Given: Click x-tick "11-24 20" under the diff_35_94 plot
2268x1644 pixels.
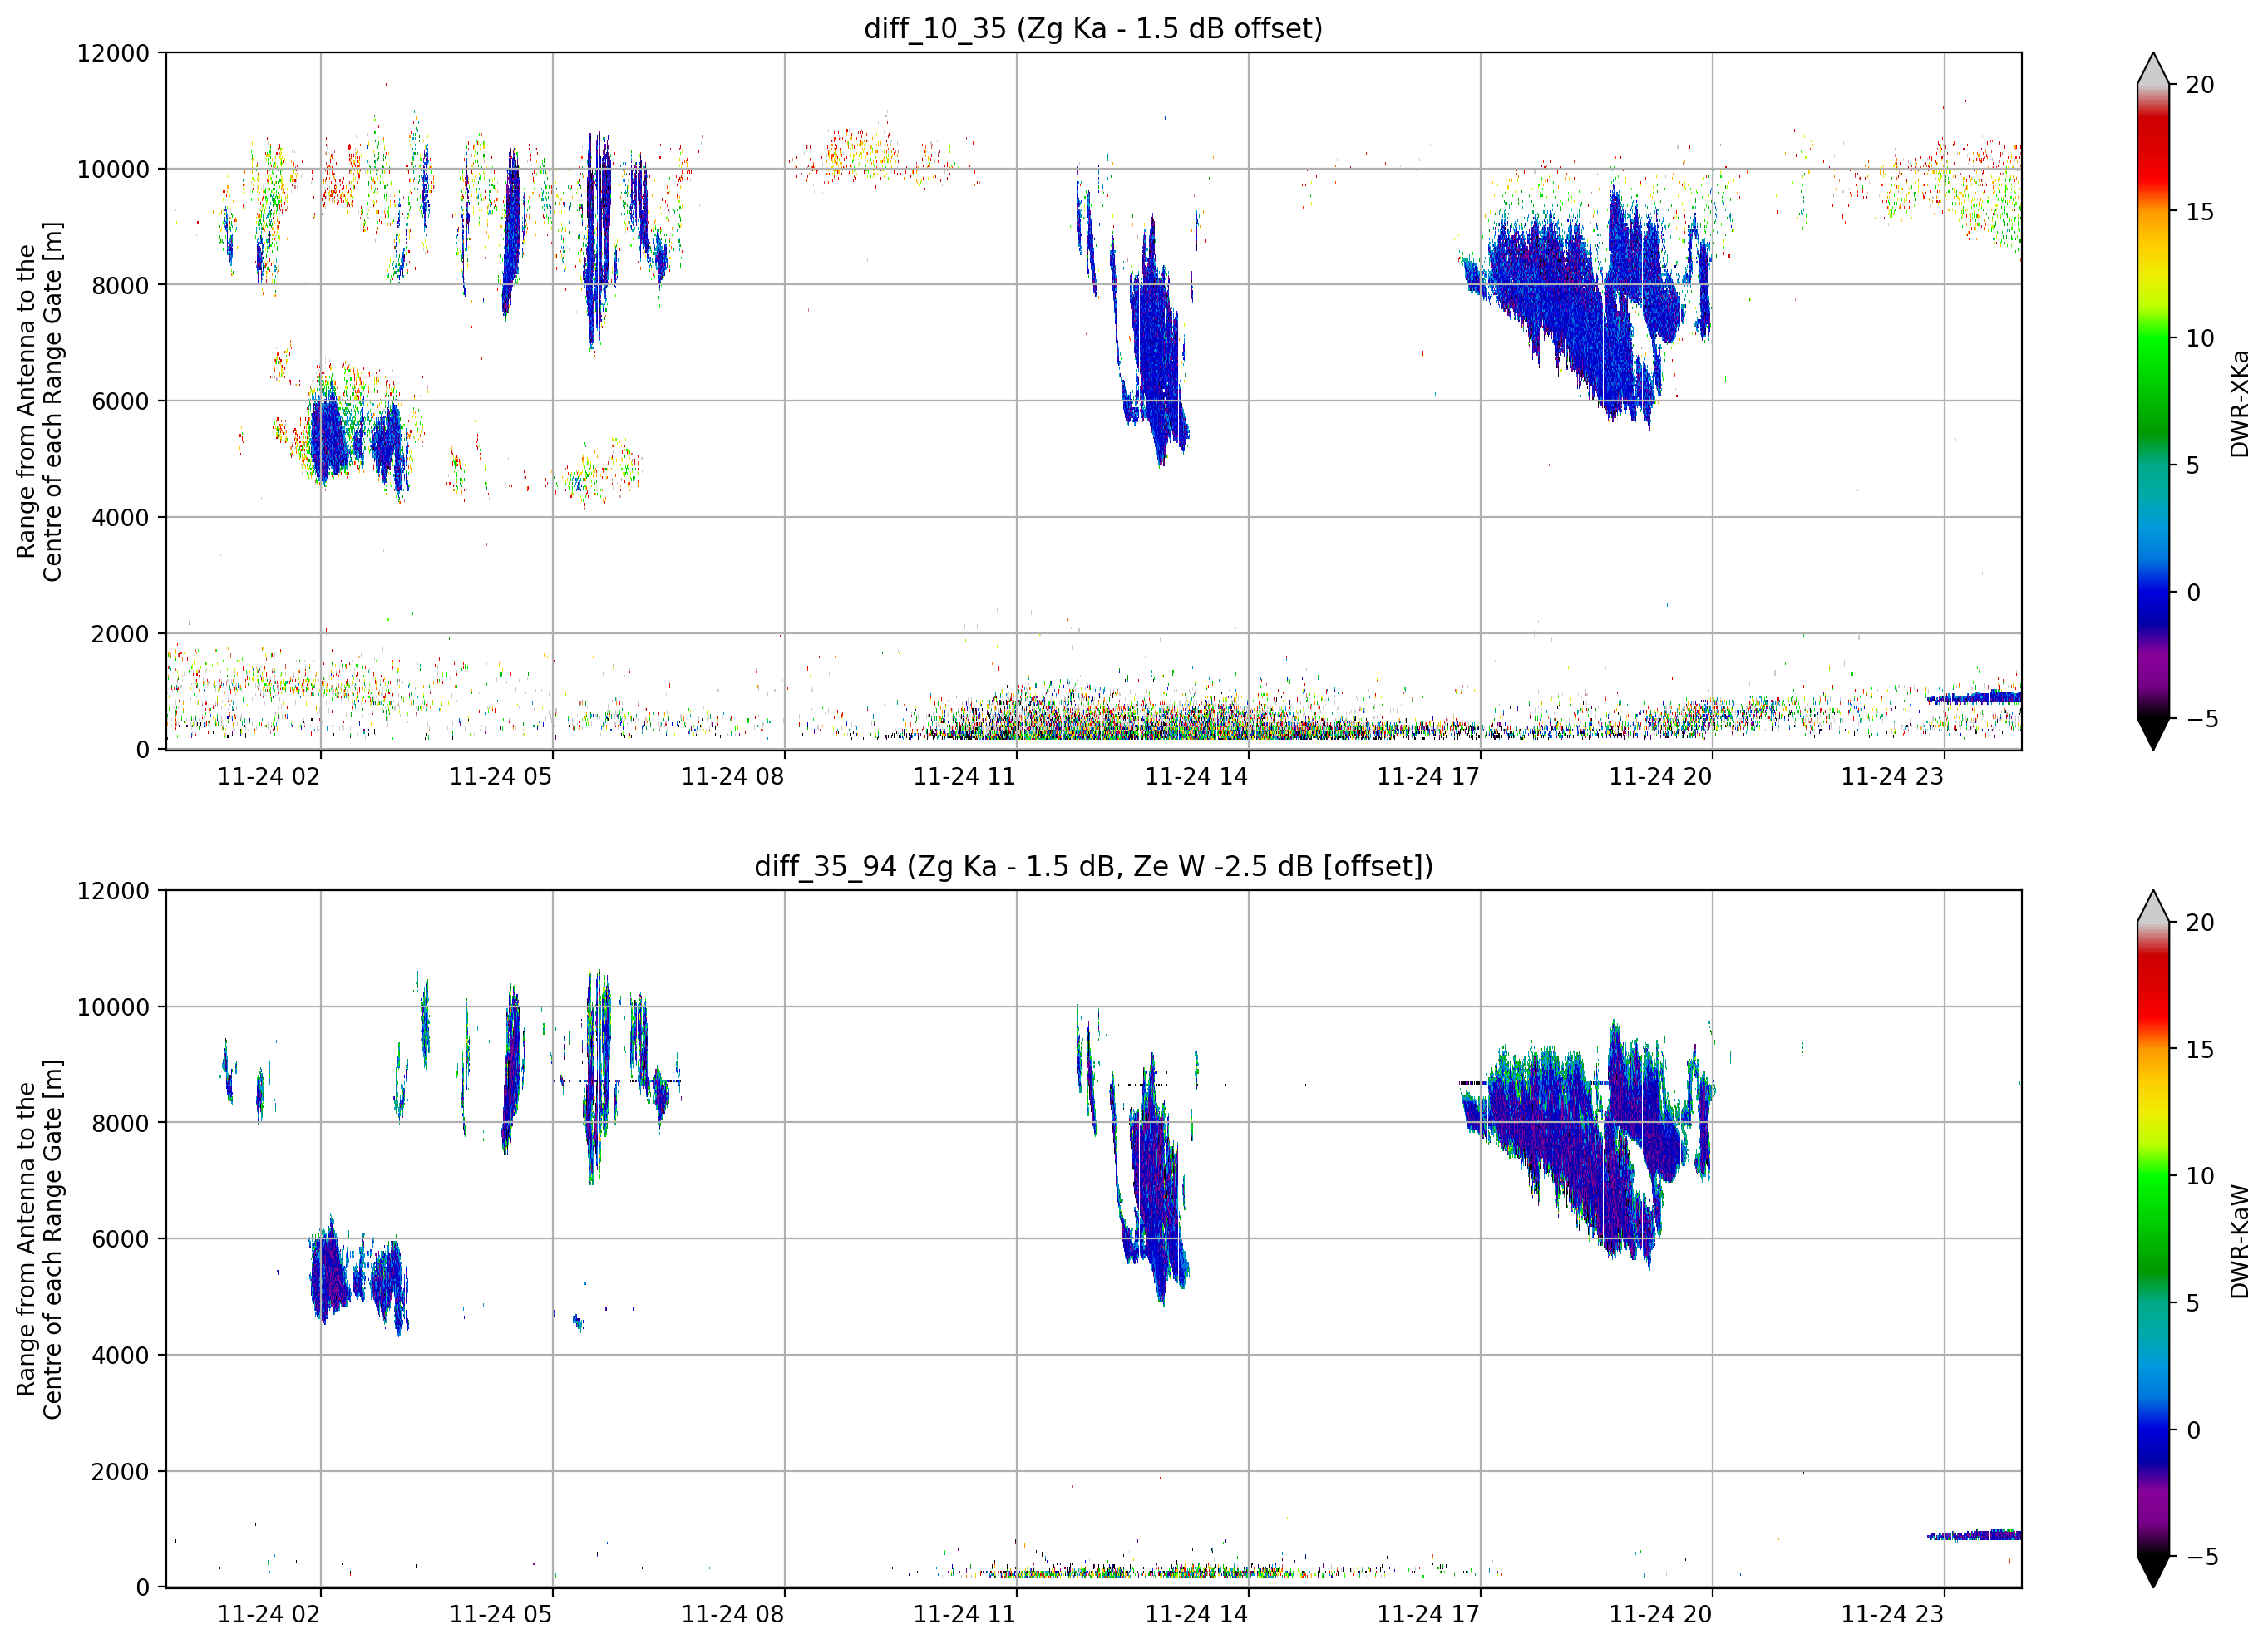Looking at the screenshot, I should click(1661, 1615).
